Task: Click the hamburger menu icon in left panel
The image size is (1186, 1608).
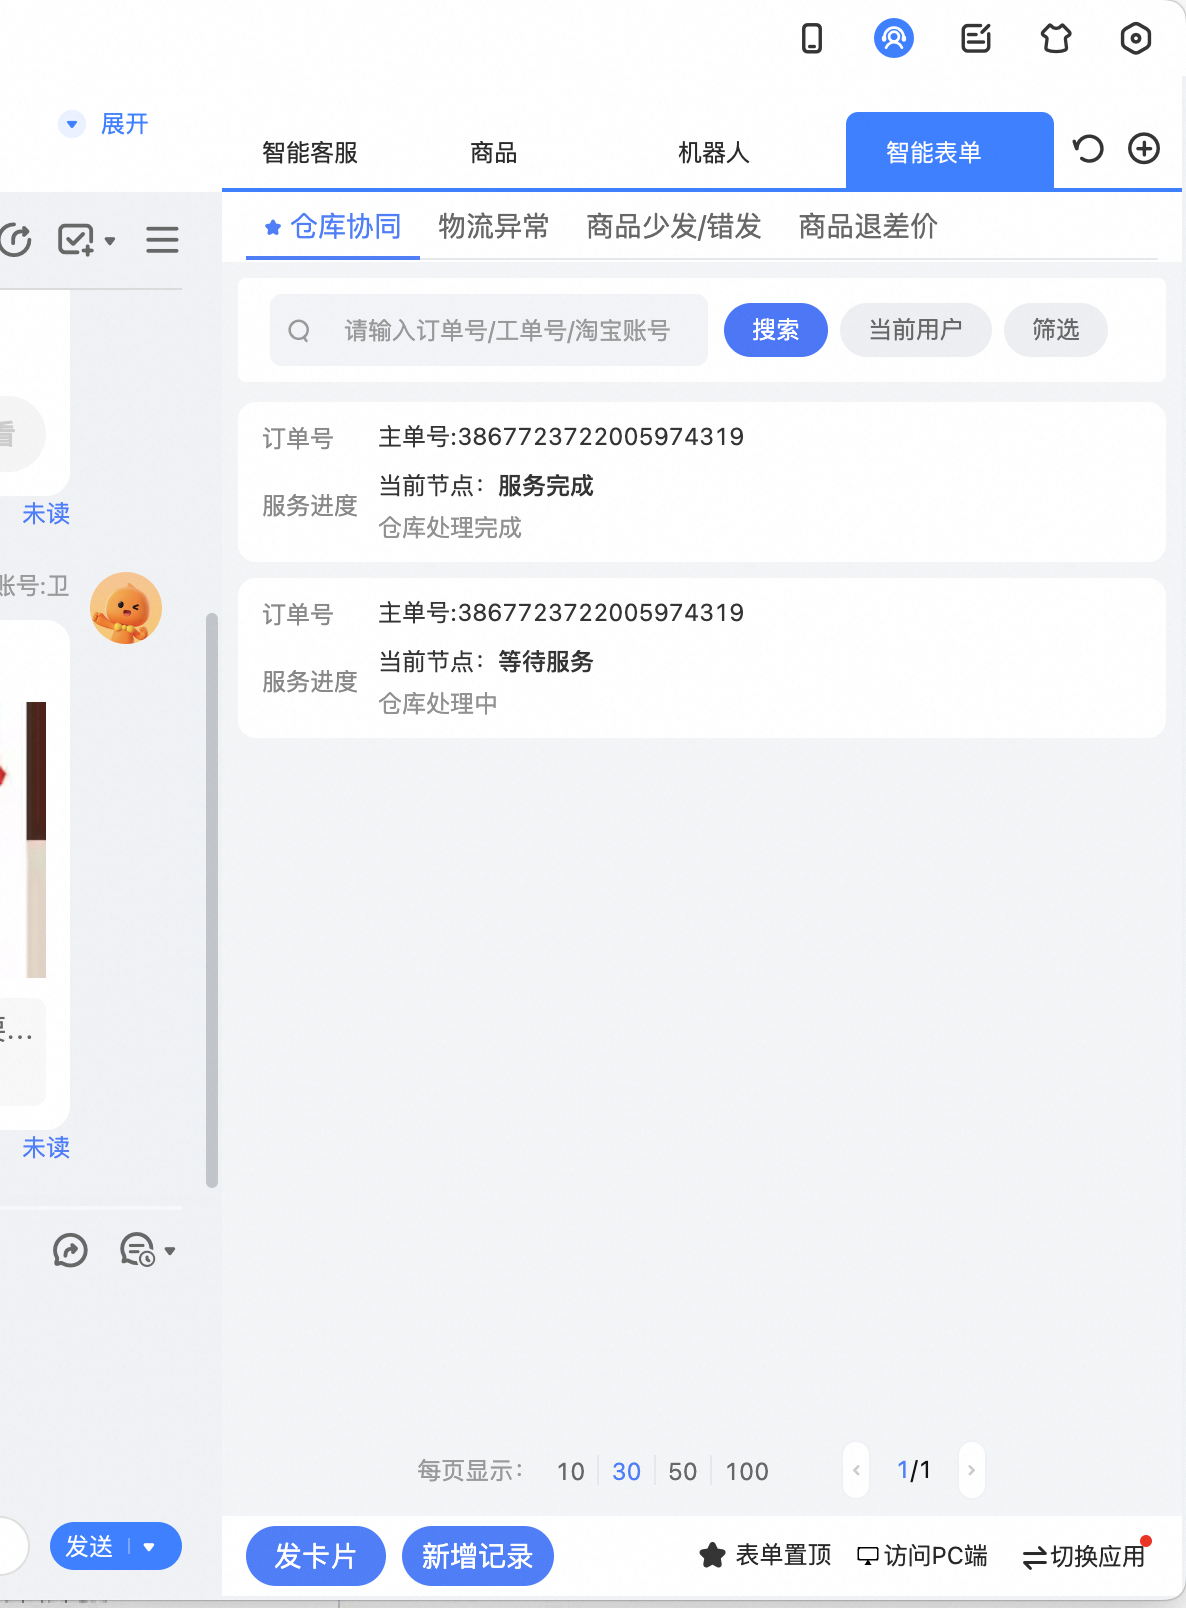Action: click(x=162, y=240)
